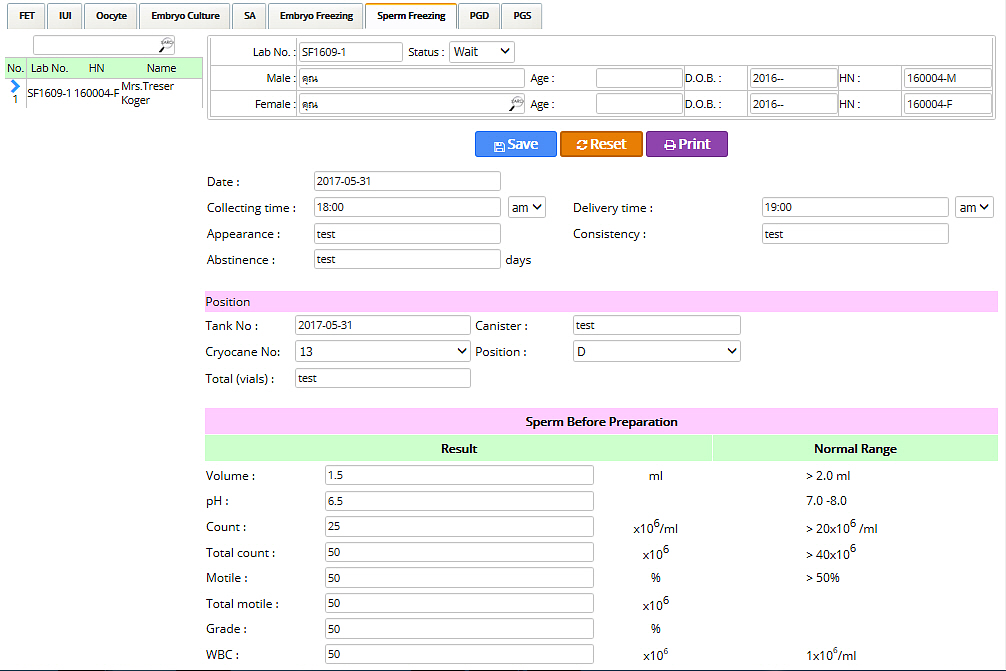Switch to Embryo Freezing tab
Screen dimensions: 1006x671
pyautogui.click(x=316, y=16)
